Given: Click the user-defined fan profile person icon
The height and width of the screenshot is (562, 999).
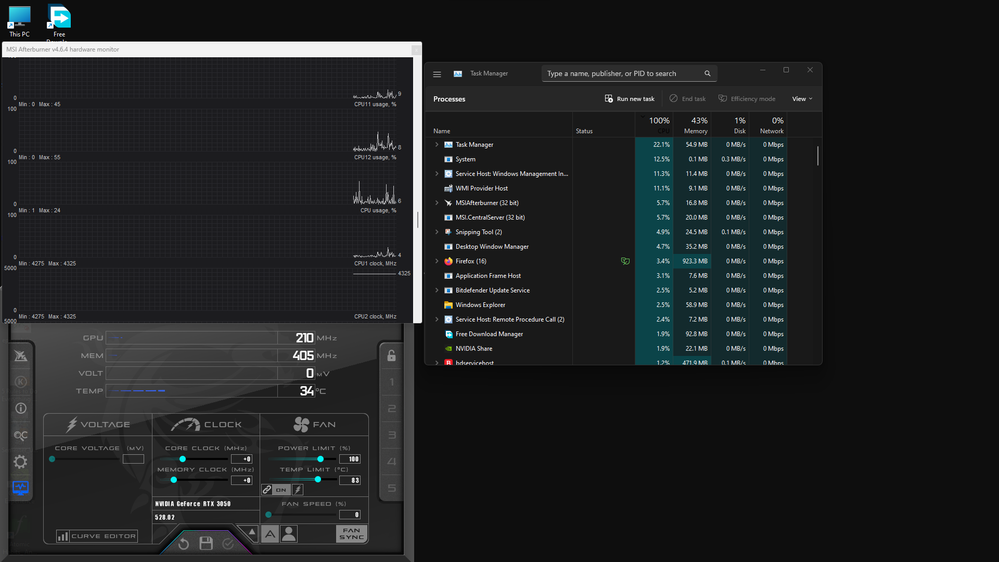Looking at the screenshot, I should click(289, 534).
